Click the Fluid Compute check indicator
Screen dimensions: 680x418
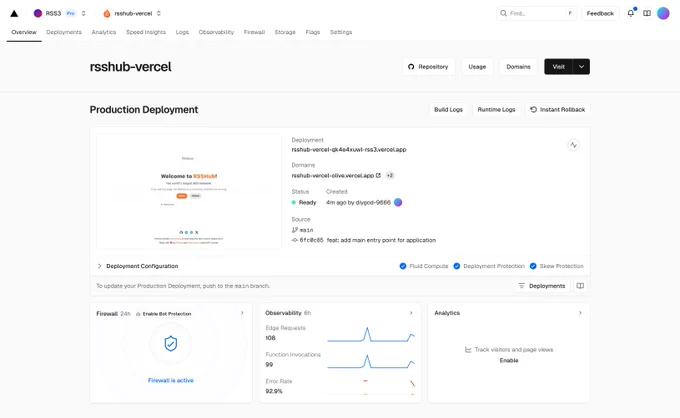click(x=403, y=266)
